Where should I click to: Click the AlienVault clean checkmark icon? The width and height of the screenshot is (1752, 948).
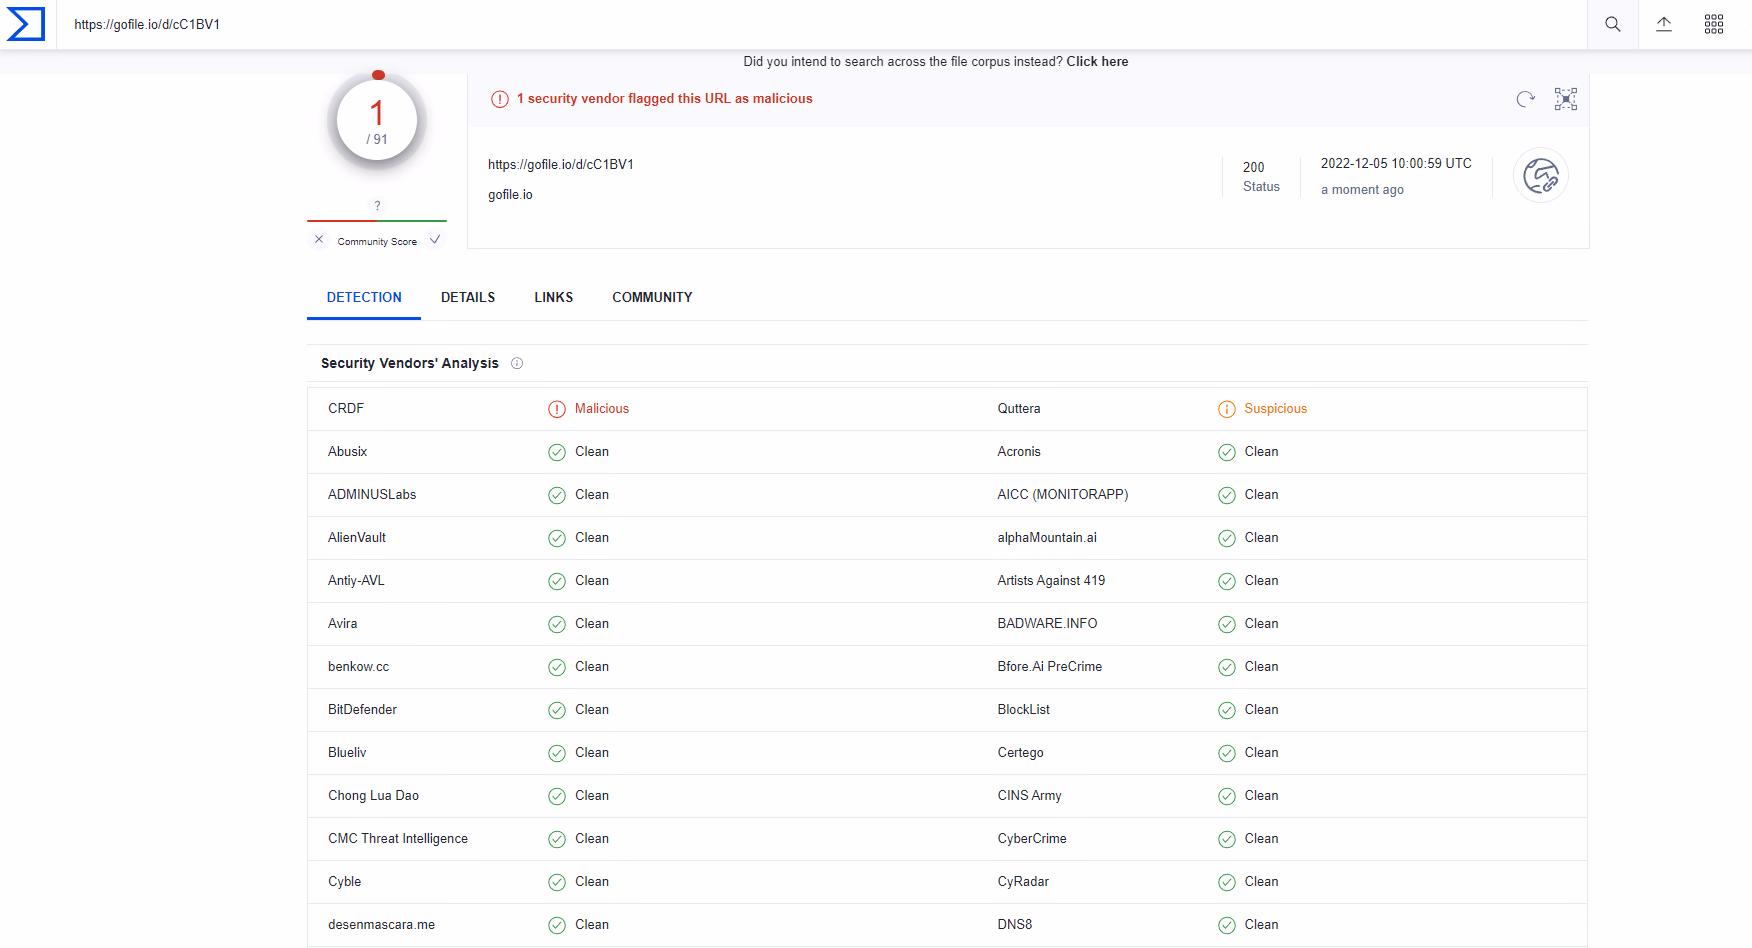tap(557, 538)
